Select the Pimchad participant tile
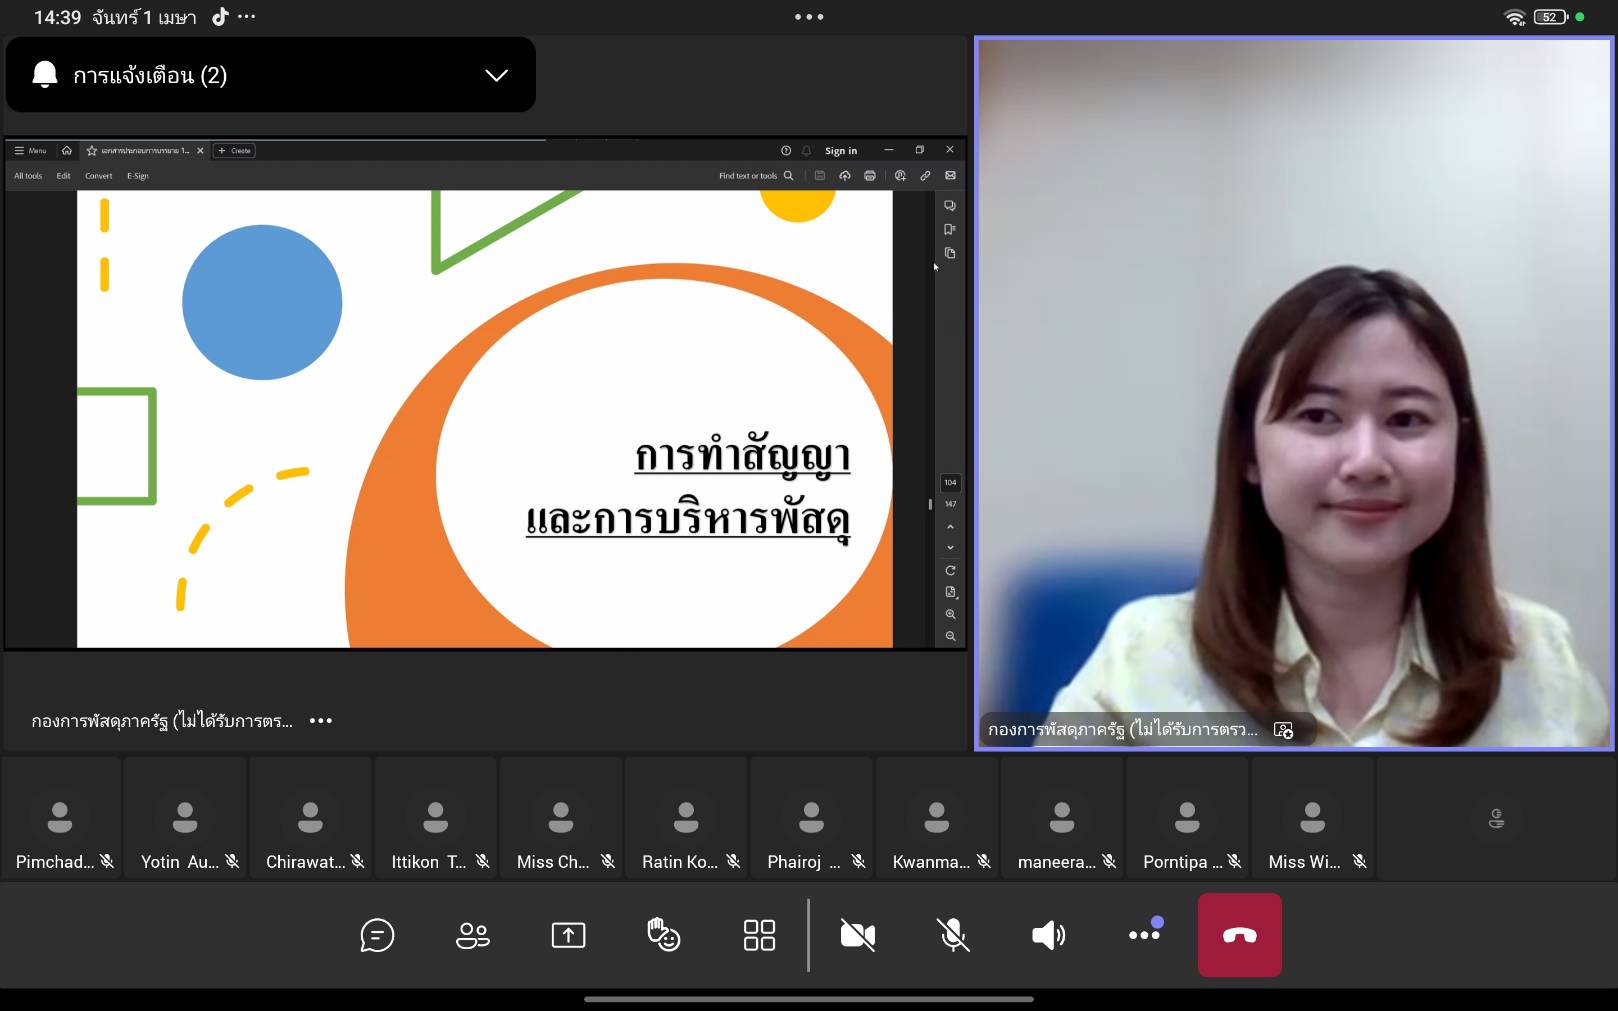The image size is (1618, 1011). (62, 819)
